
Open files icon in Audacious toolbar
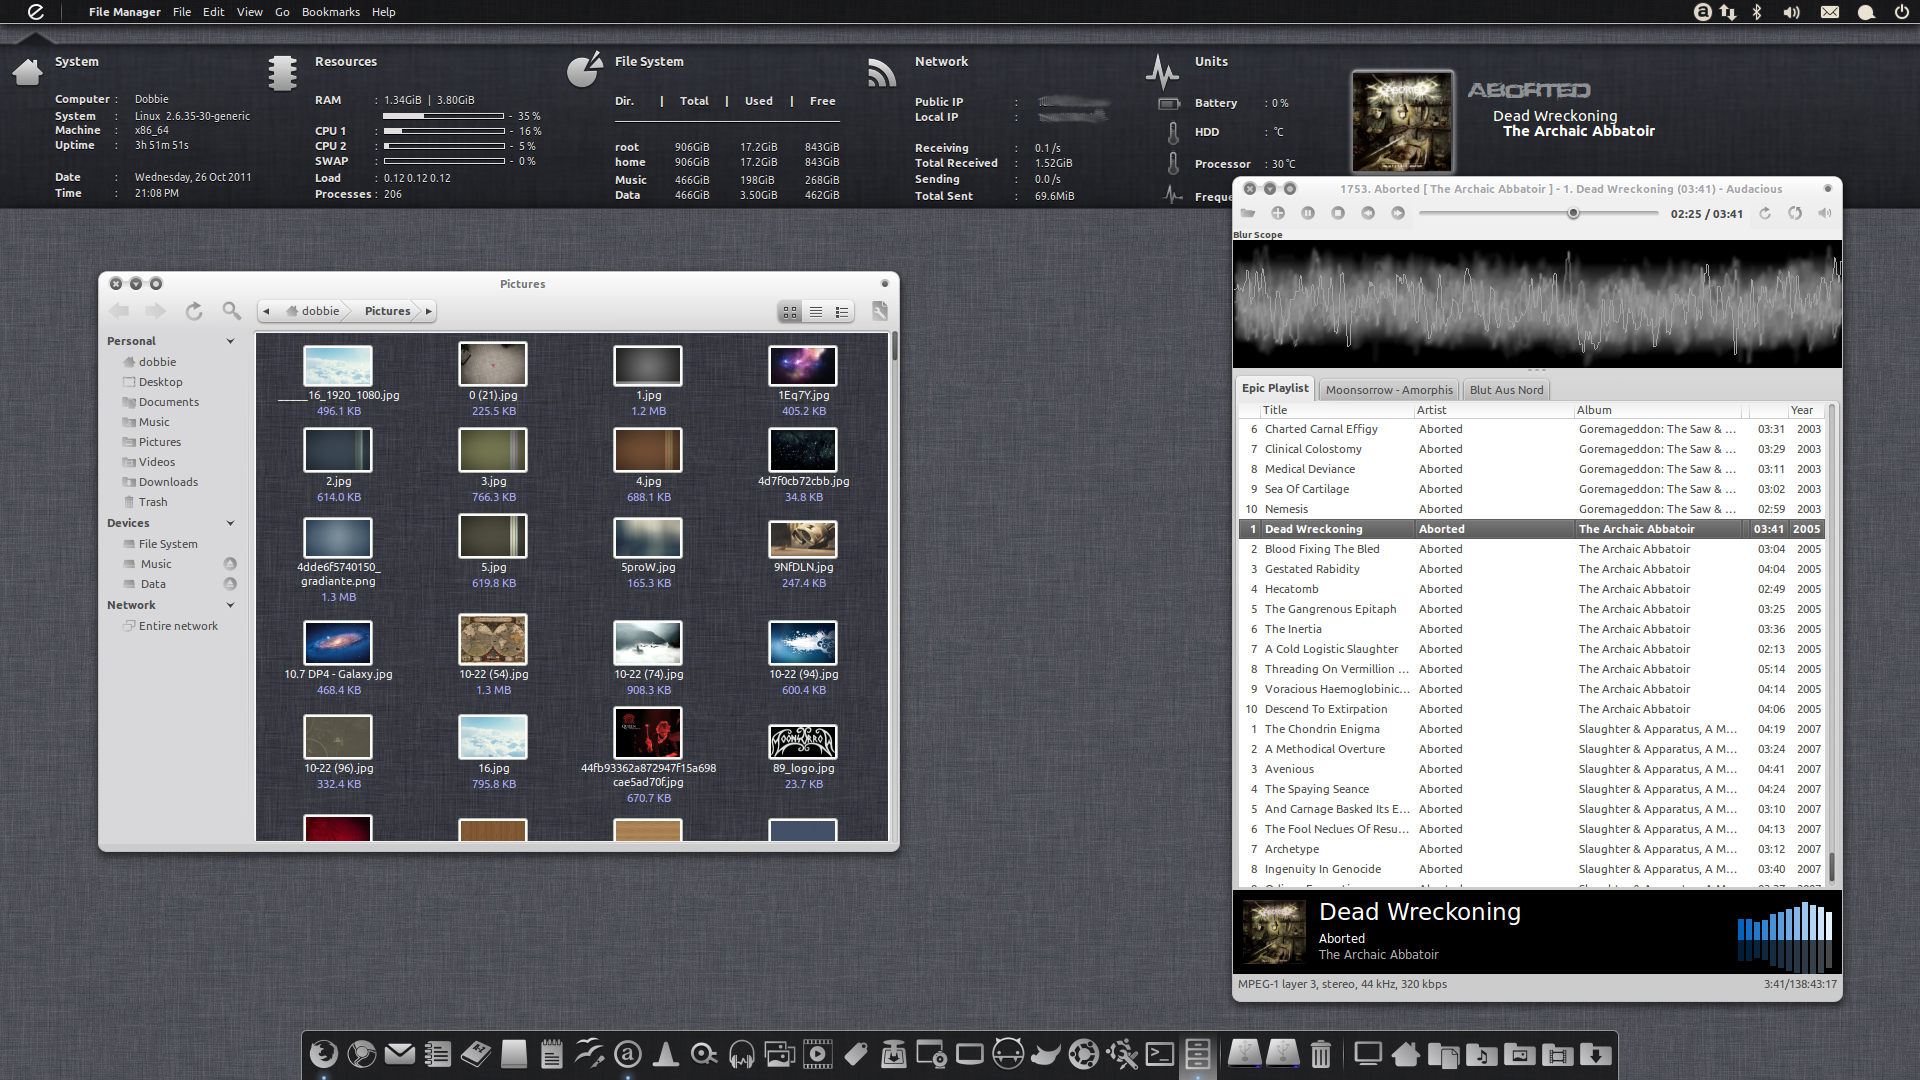1248,213
